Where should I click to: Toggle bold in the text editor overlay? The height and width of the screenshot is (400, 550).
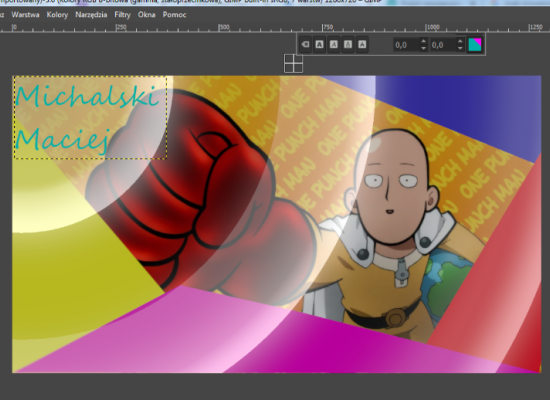point(319,45)
